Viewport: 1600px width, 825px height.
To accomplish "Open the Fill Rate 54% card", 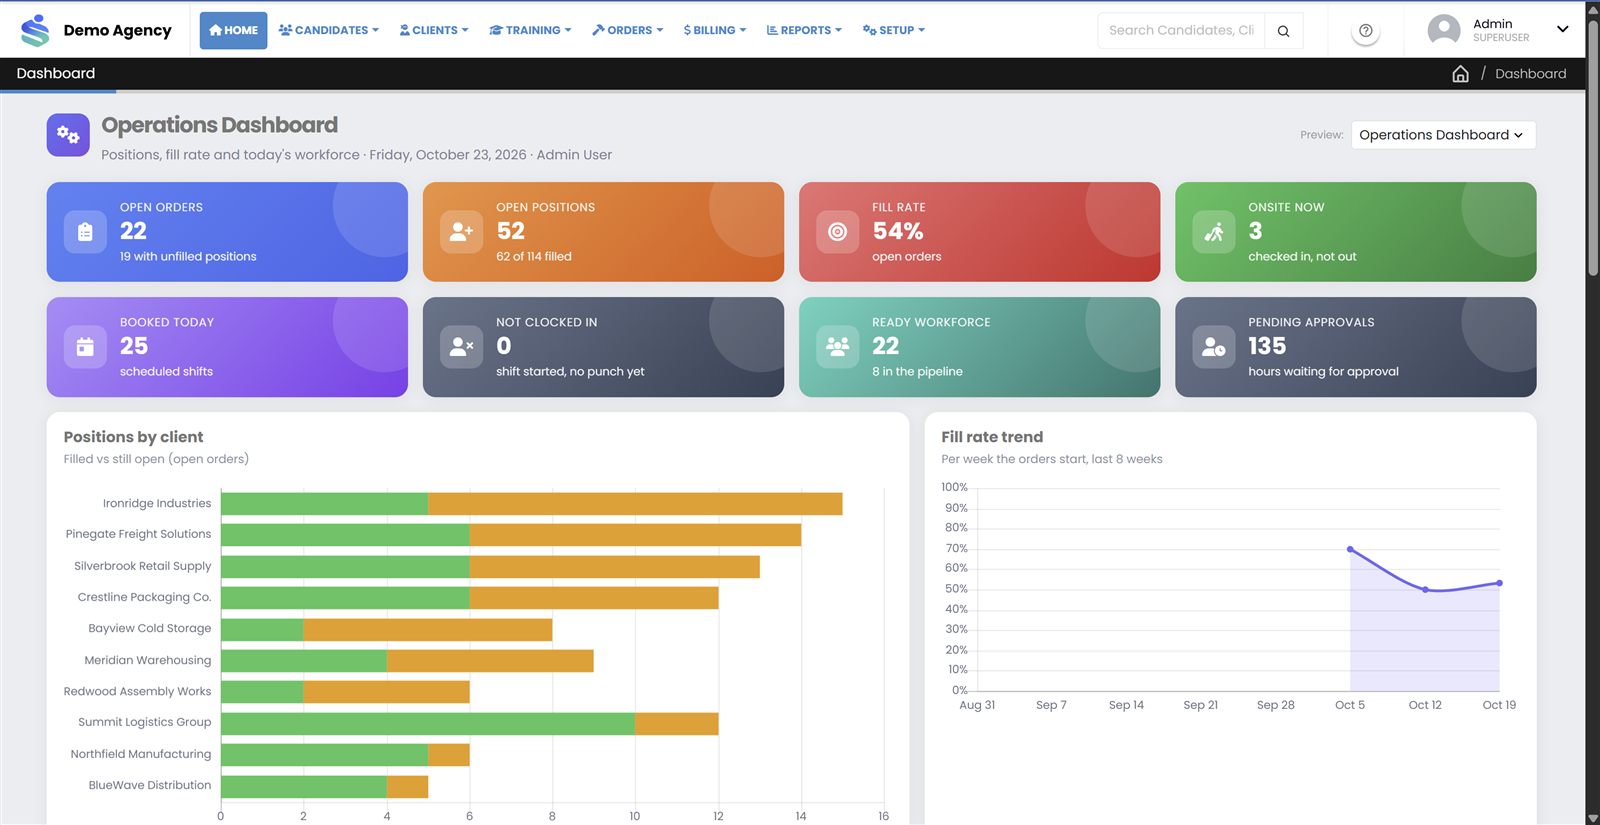I will pos(979,232).
